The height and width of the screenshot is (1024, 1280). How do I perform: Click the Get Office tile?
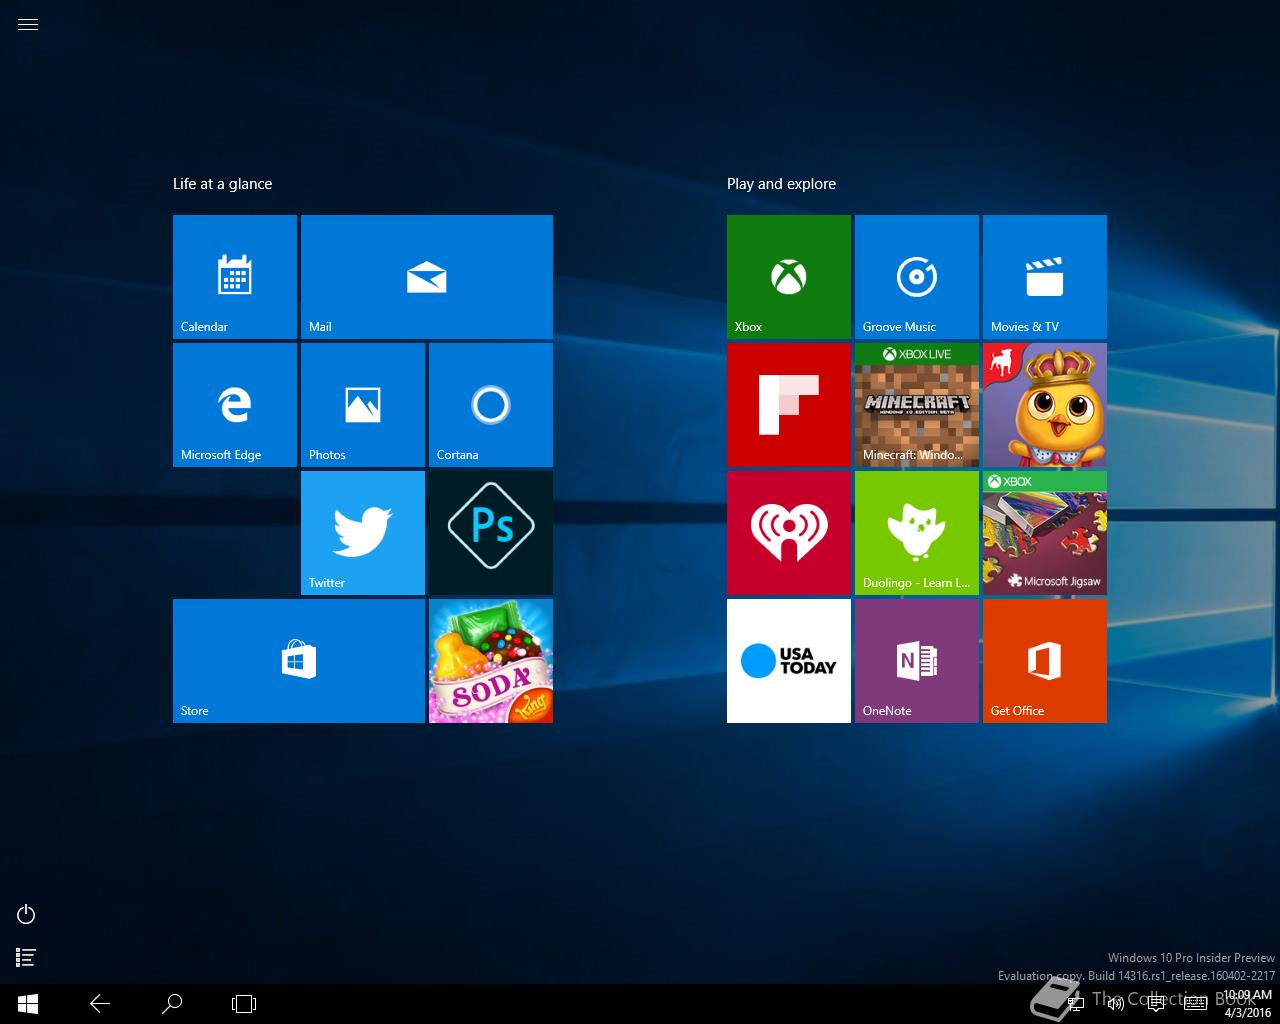coord(1045,661)
